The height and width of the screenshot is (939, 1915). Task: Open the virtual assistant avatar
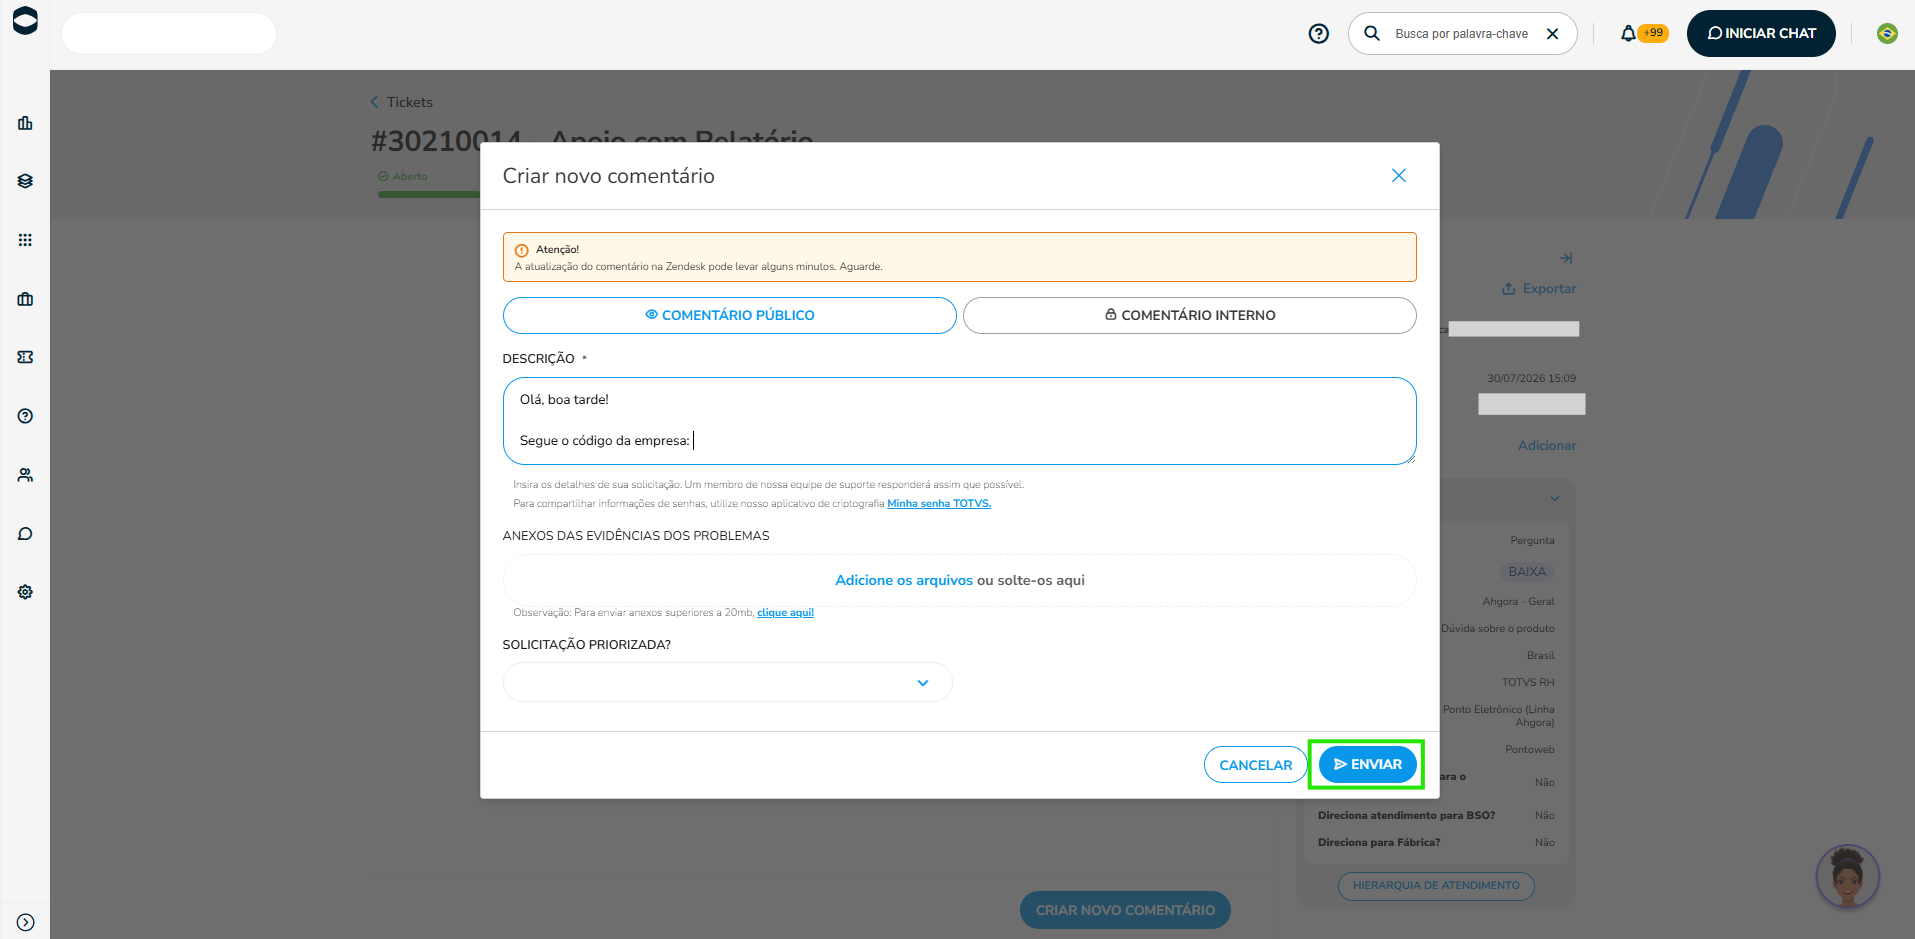point(1847,877)
